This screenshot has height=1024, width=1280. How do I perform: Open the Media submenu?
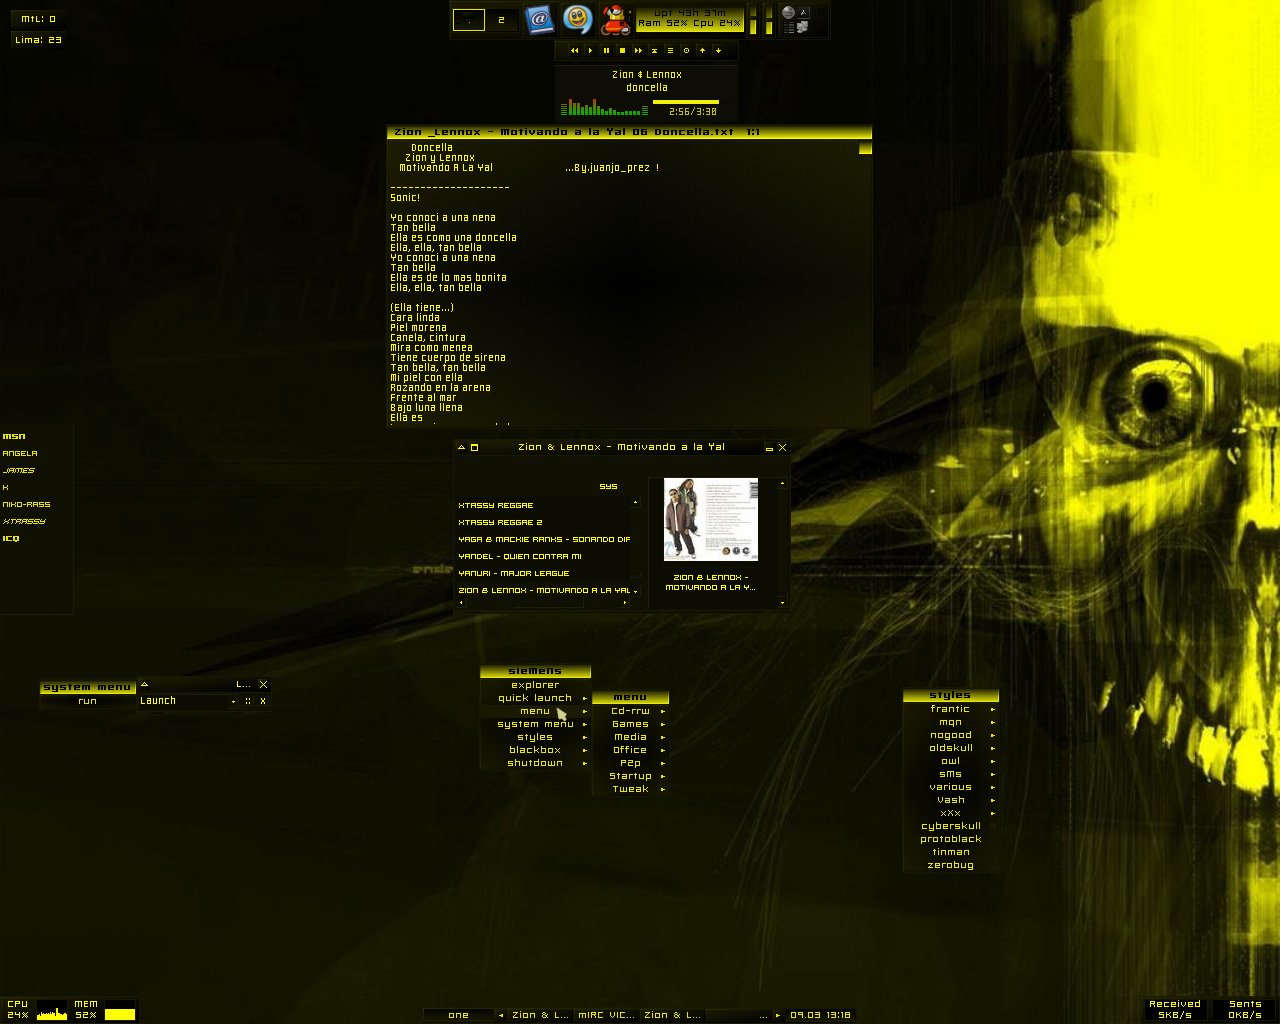(x=630, y=737)
